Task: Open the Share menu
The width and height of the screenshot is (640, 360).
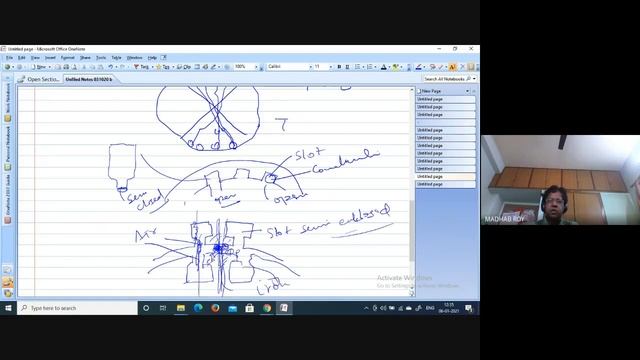Action: 85,58
